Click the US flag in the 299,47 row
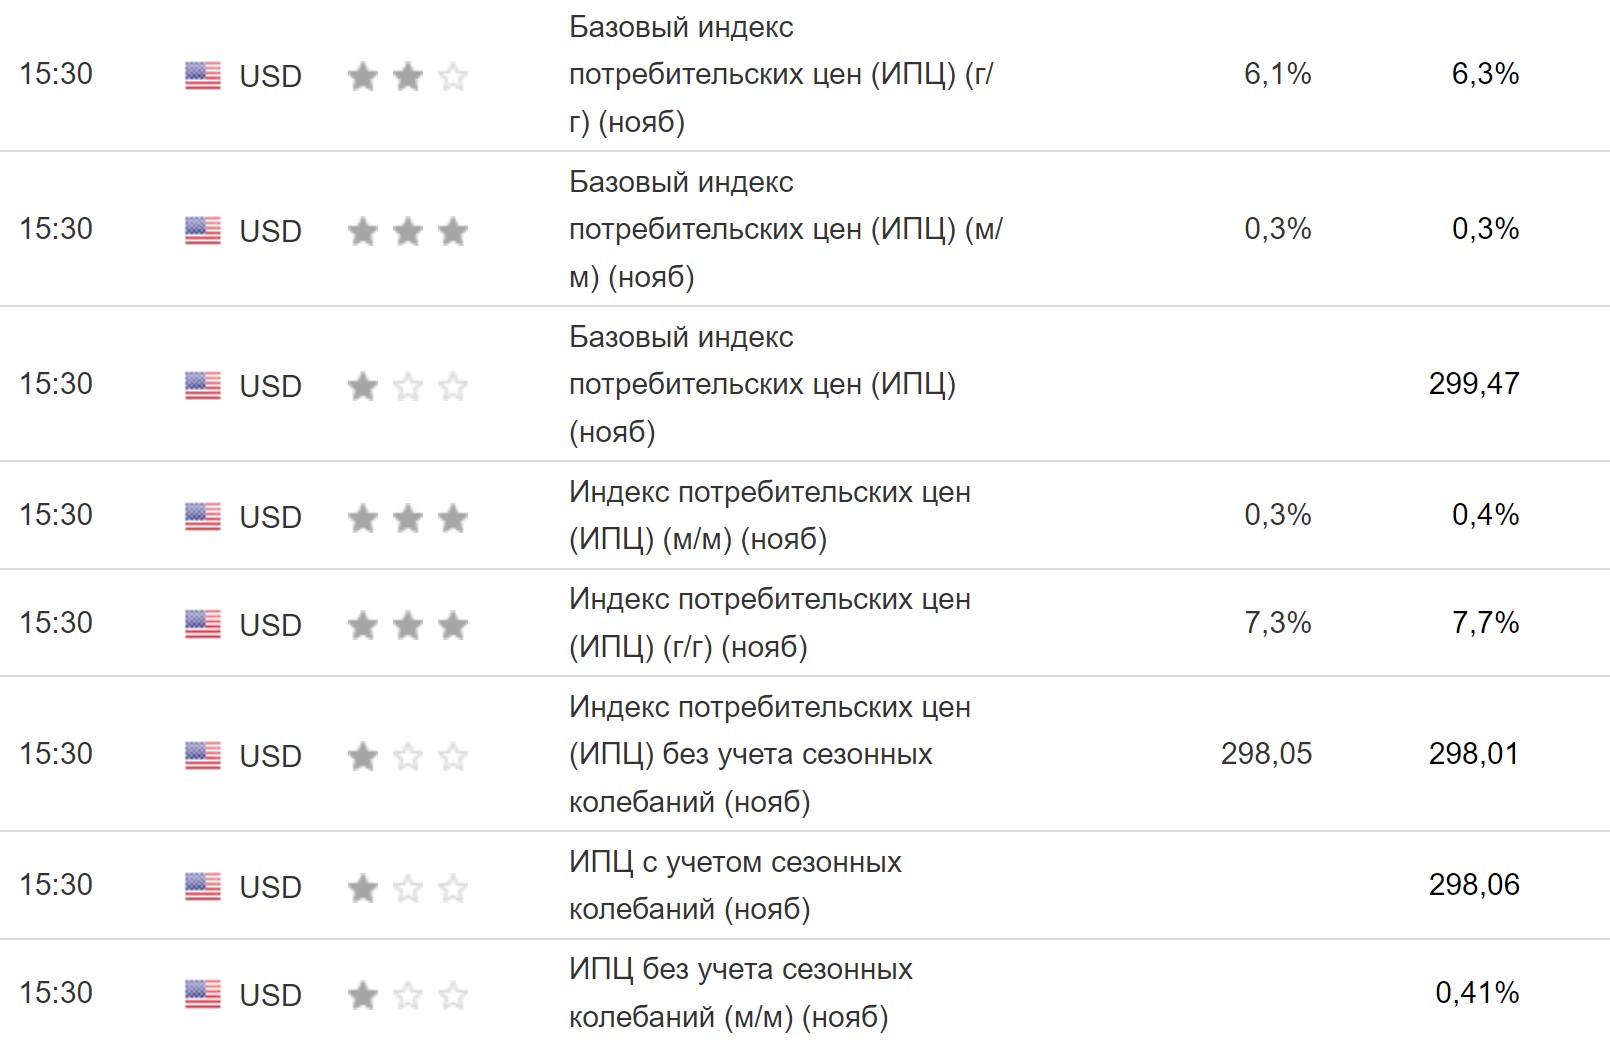Image resolution: width=1610 pixels, height=1043 pixels. pos(202,386)
